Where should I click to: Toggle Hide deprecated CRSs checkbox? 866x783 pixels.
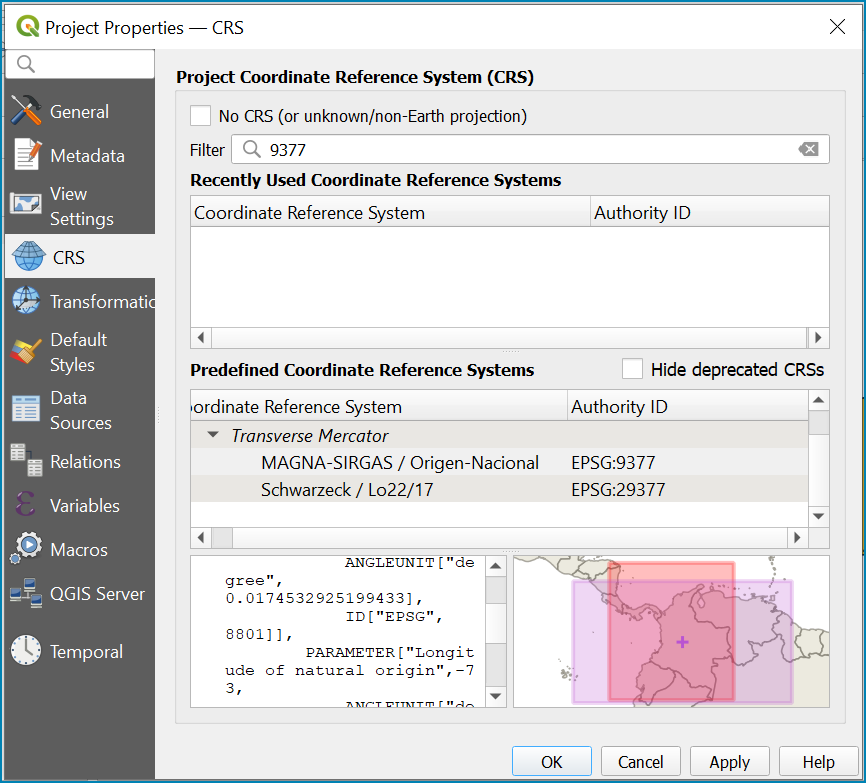632,369
